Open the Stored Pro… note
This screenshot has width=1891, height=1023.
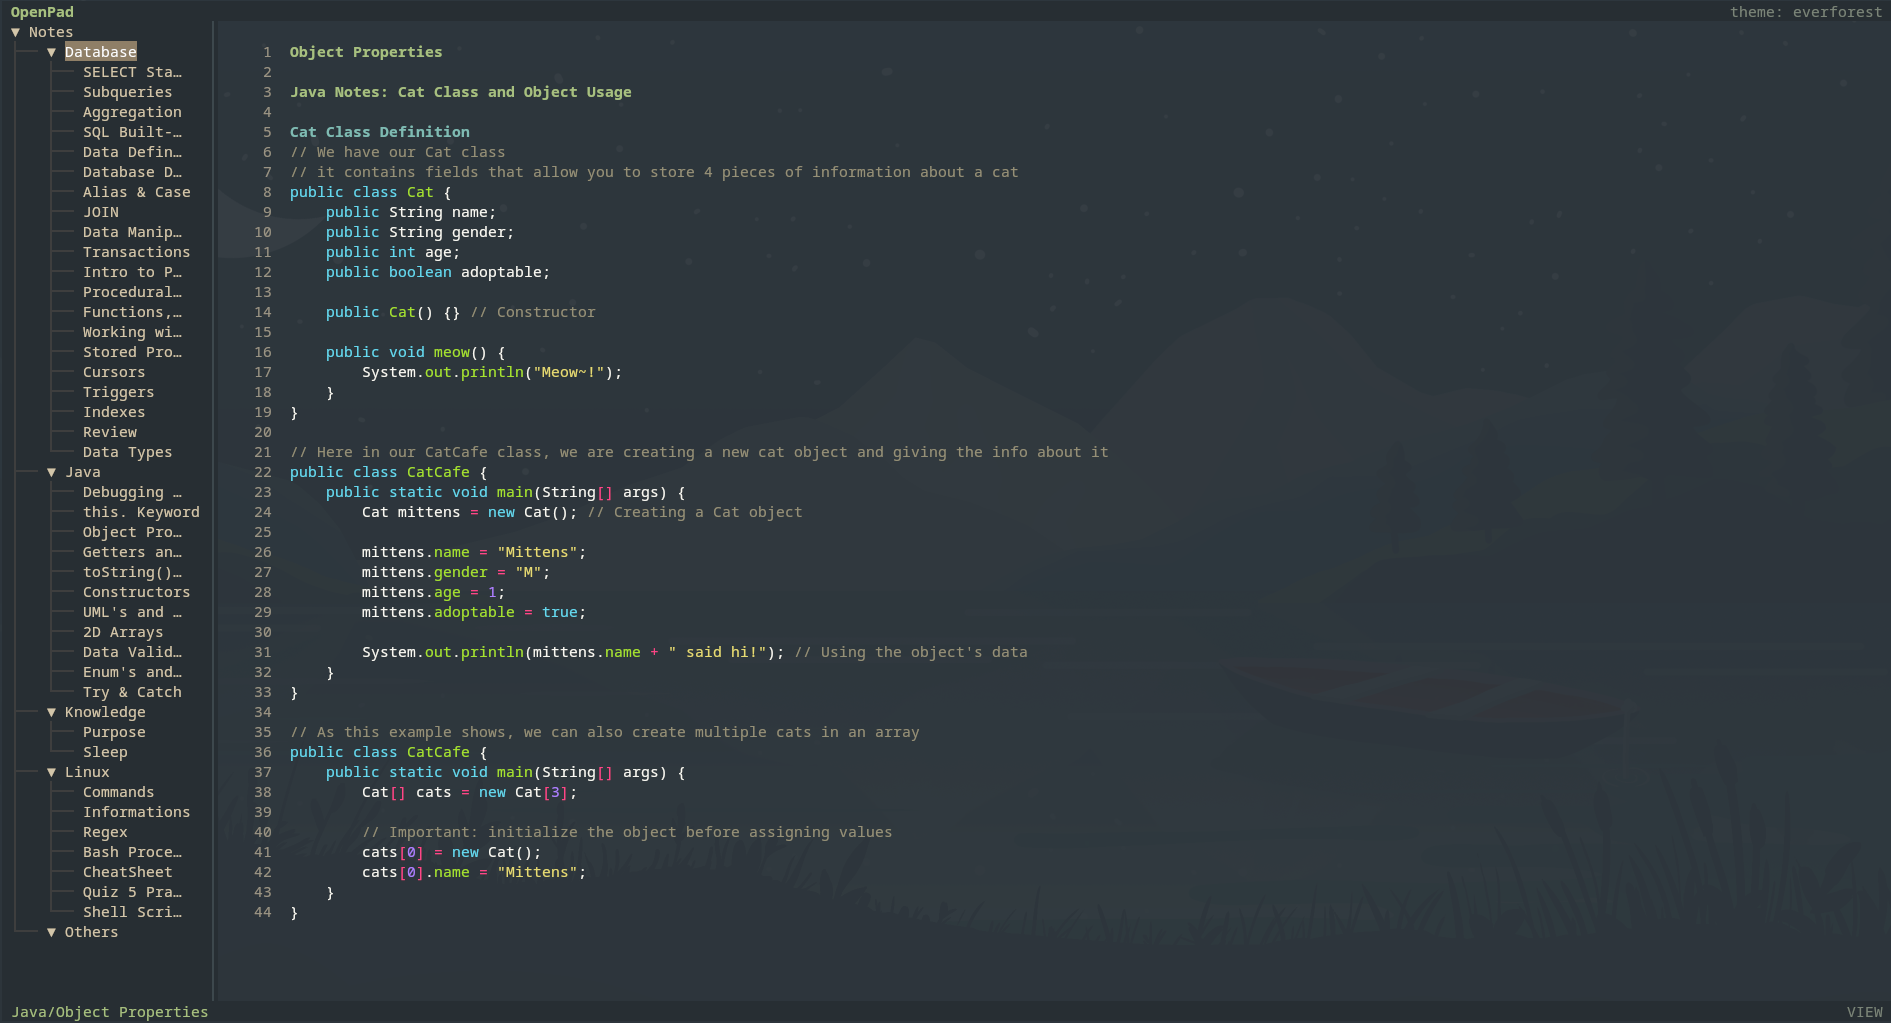pyautogui.click(x=132, y=352)
